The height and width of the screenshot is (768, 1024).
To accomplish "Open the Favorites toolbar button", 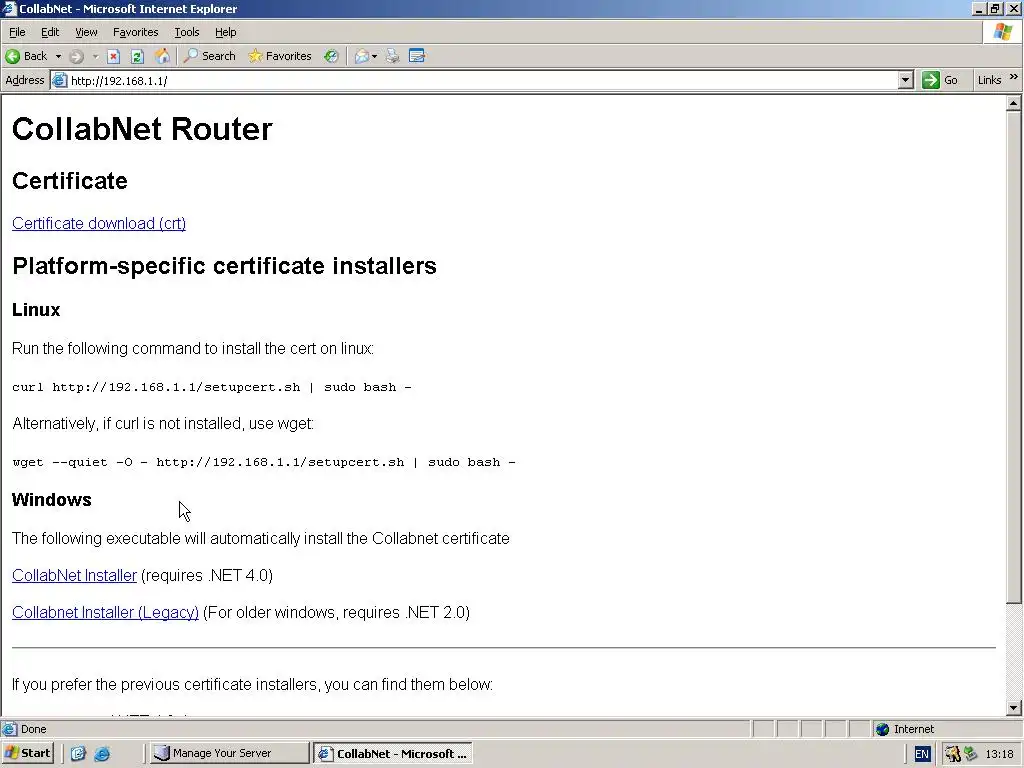I will [280, 56].
